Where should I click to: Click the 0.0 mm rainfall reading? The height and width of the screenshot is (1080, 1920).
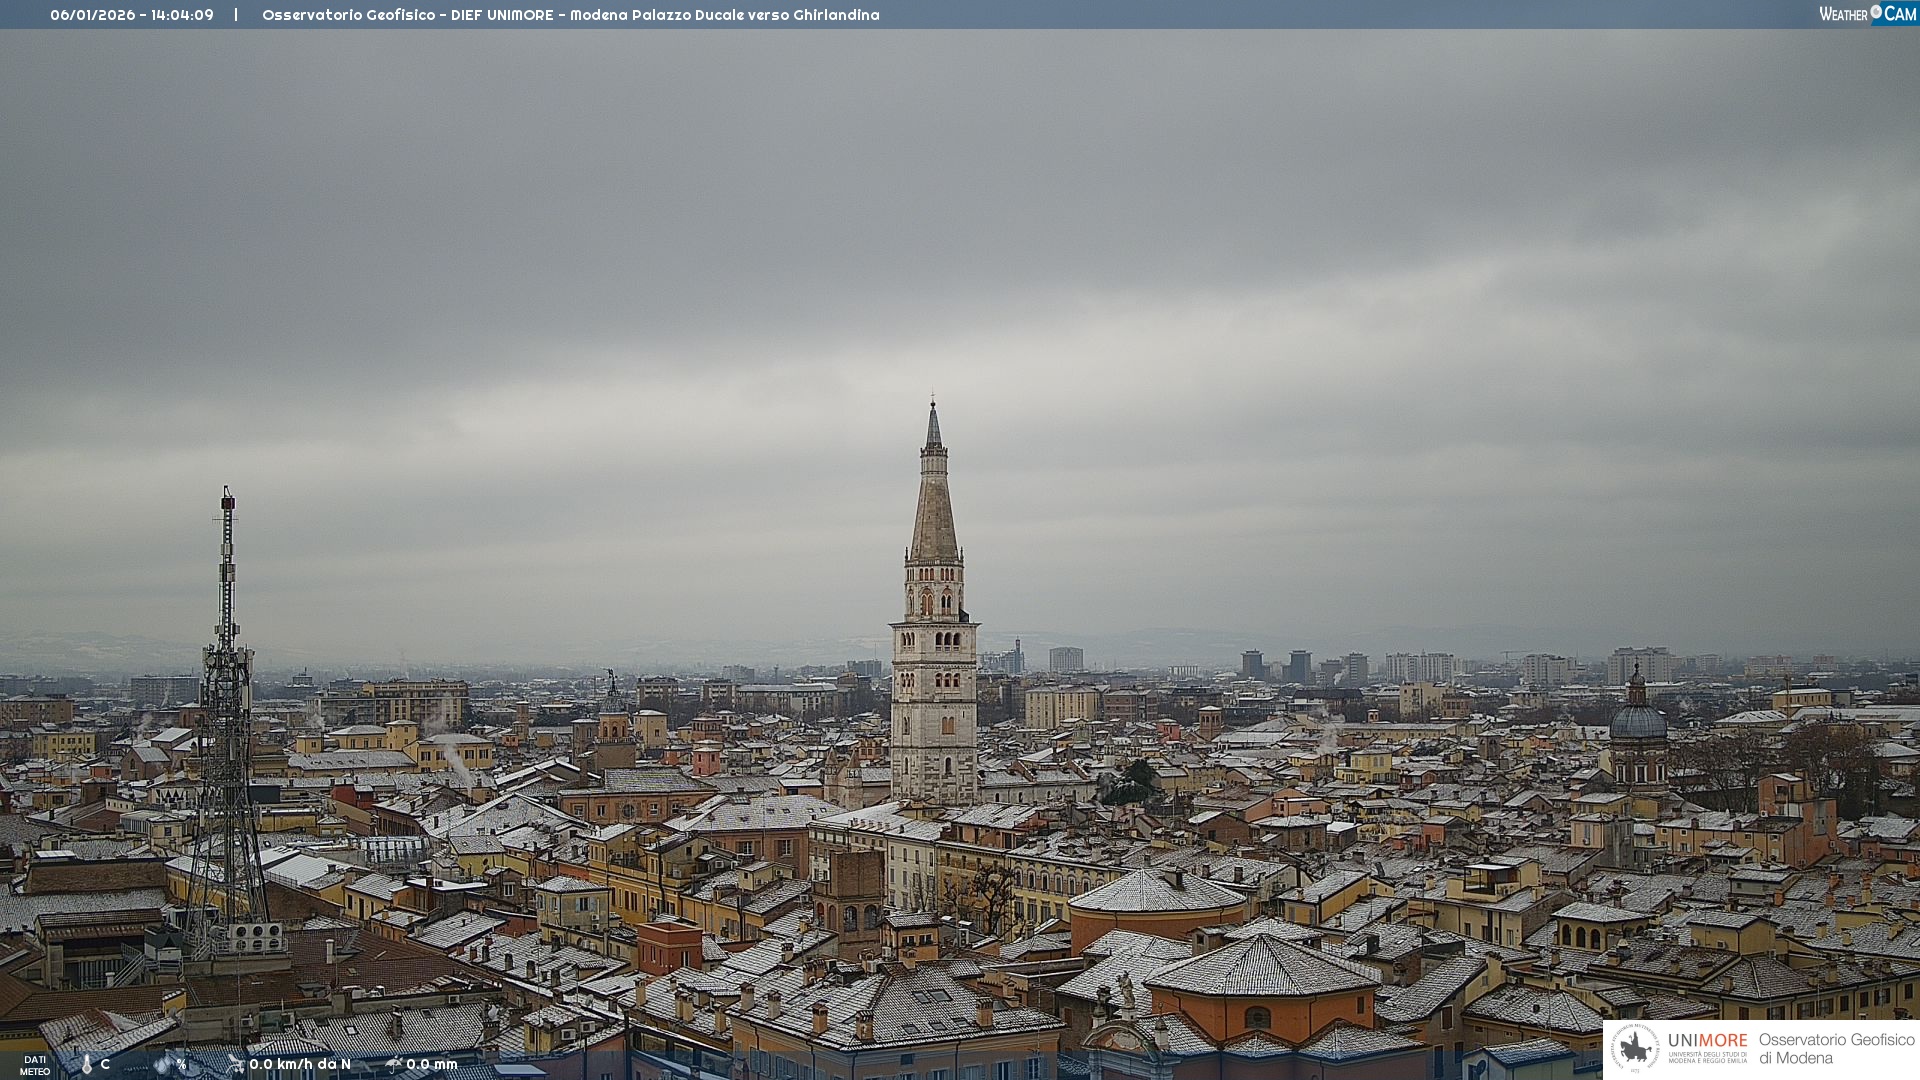(x=432, y=1064)
